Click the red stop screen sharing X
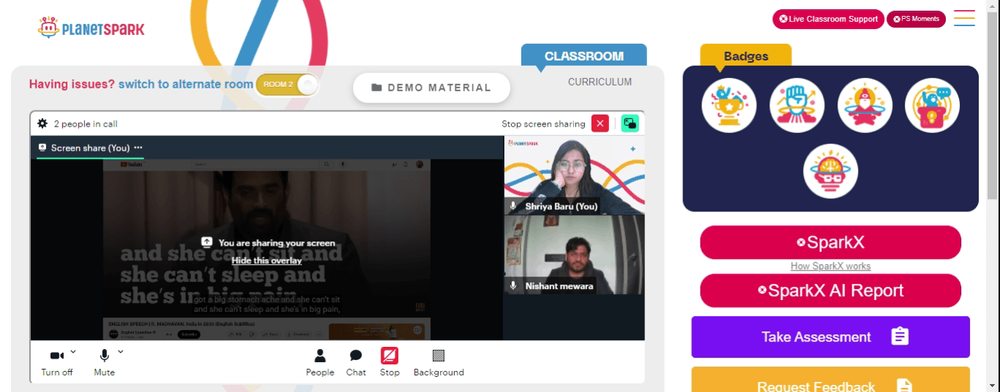The height and width of the screenshot is (392, 1000). pyautogui.click(x=600, y=124)
